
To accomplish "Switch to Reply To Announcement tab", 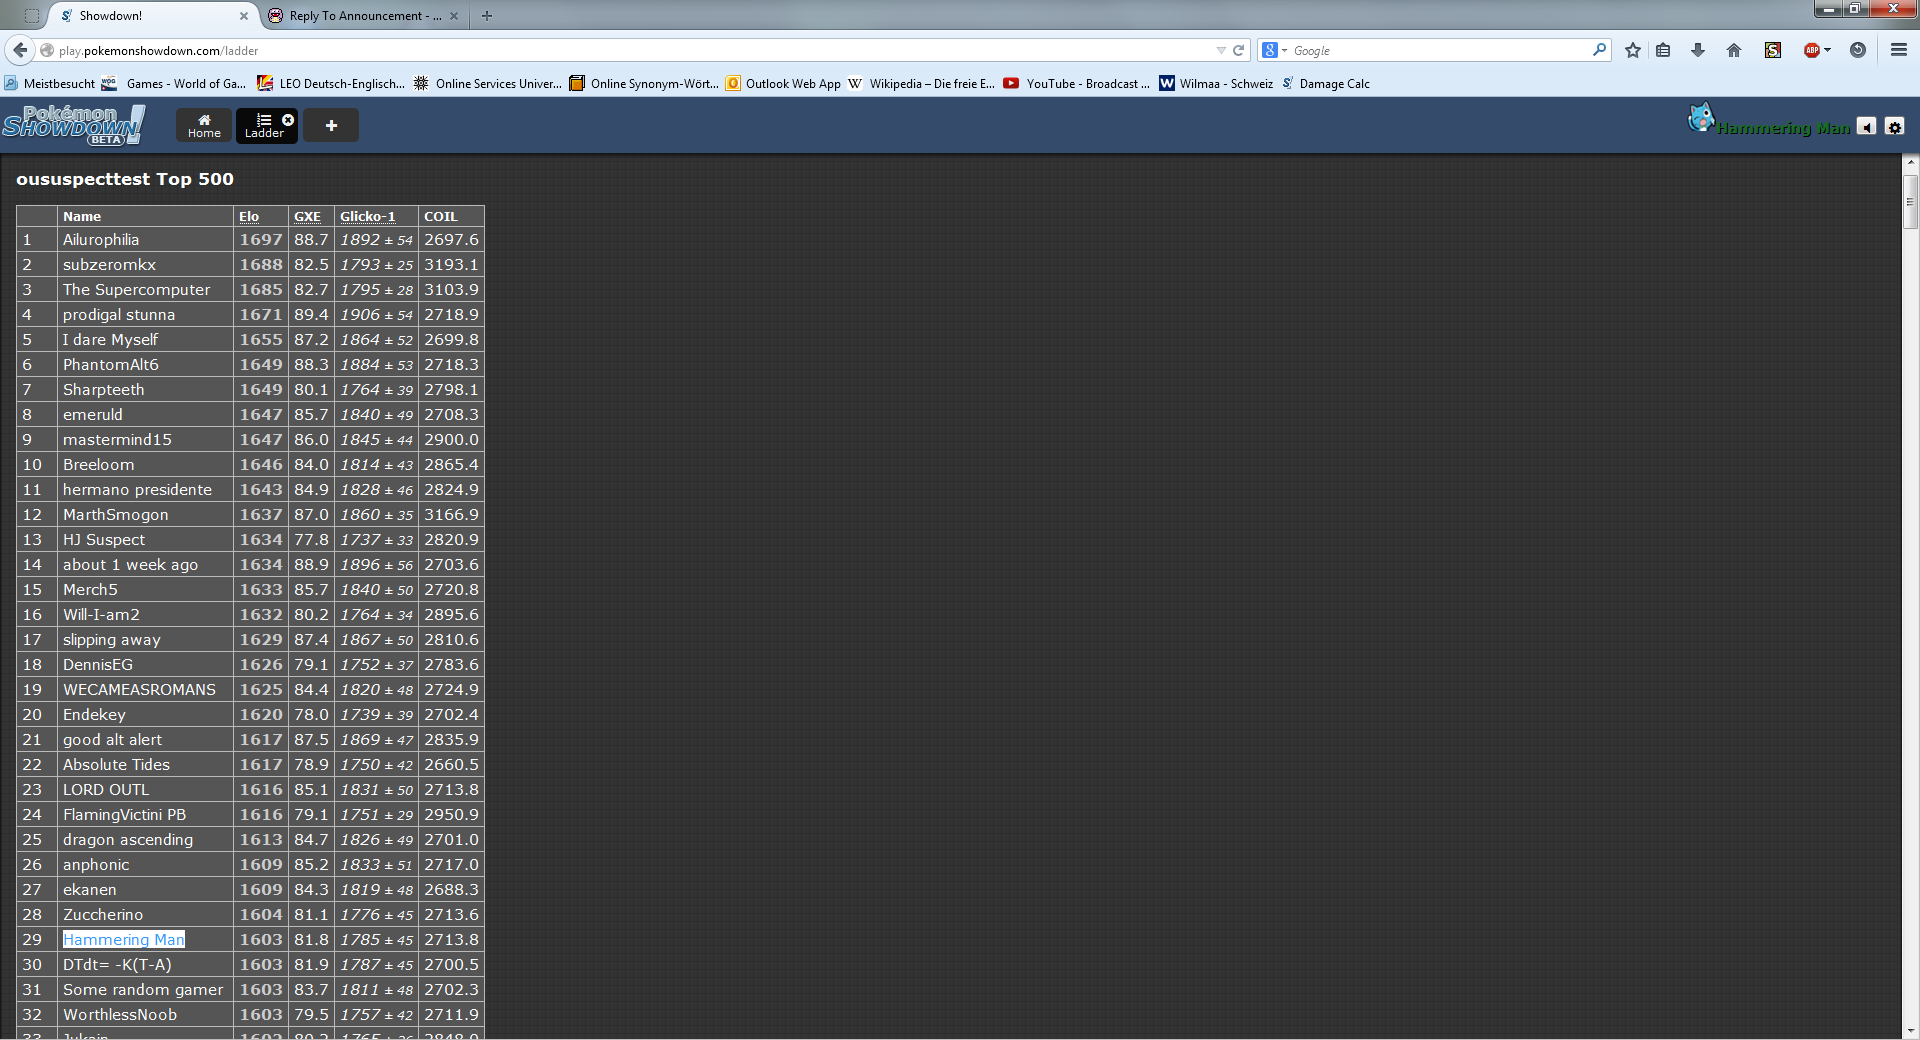I will click(364, 16).
